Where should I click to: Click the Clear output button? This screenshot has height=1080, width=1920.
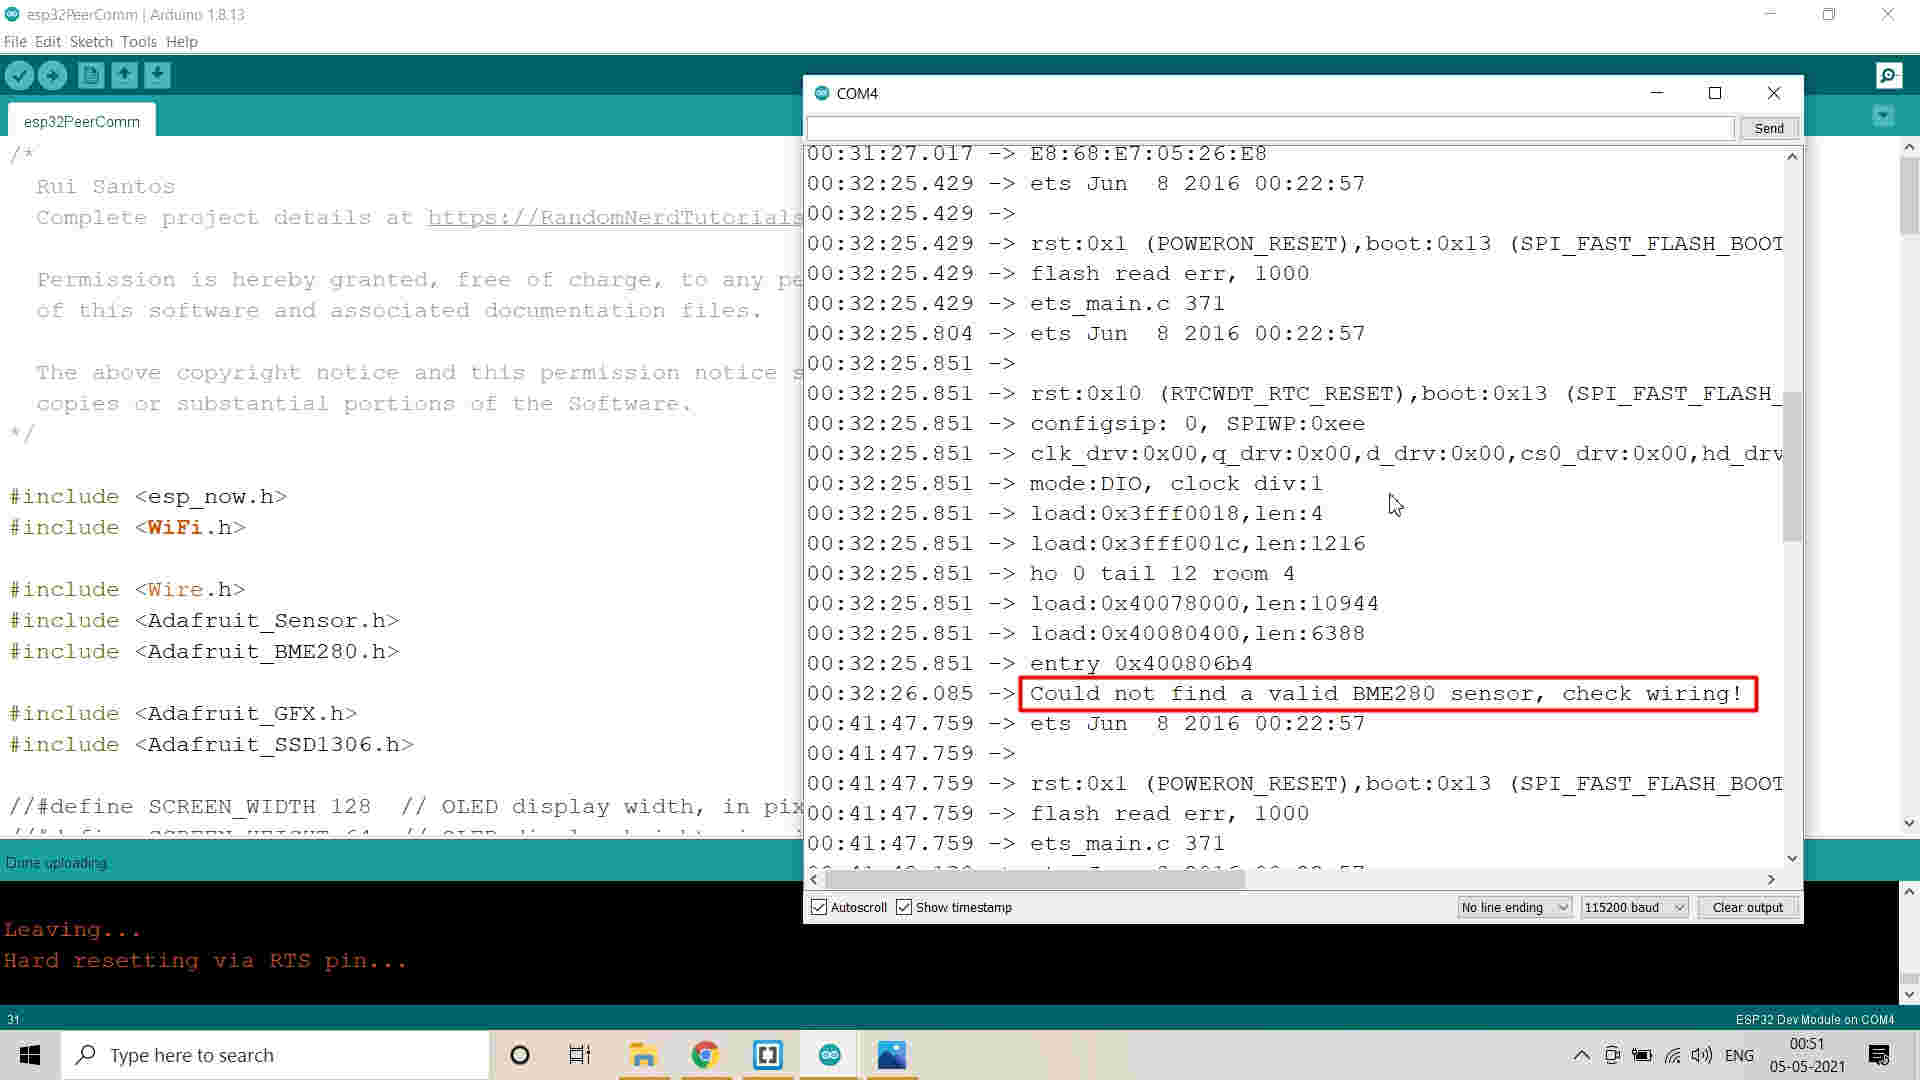[x=1747, y=907]
